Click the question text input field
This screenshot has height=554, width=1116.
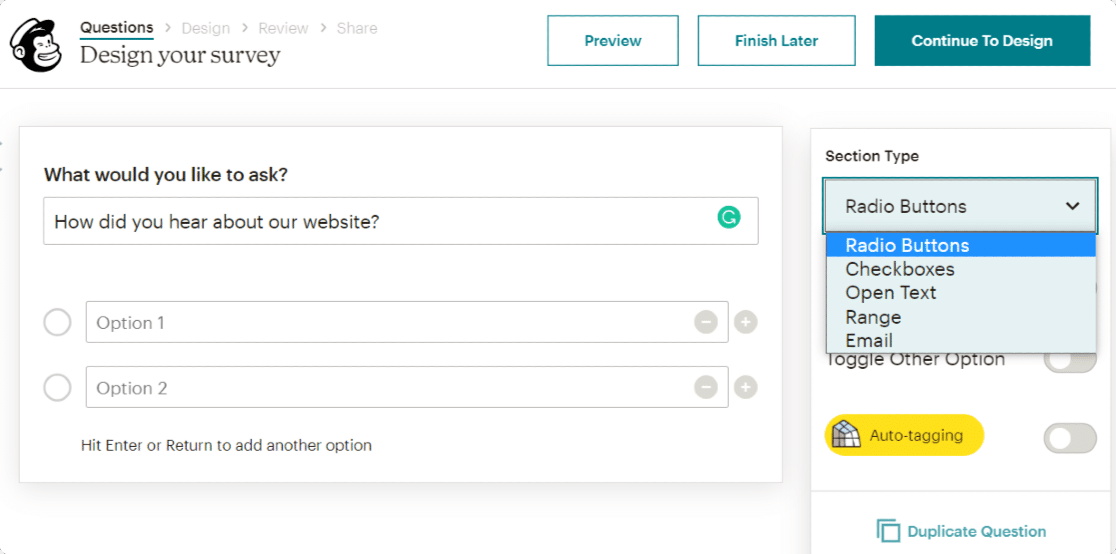[x=401, y=221]
